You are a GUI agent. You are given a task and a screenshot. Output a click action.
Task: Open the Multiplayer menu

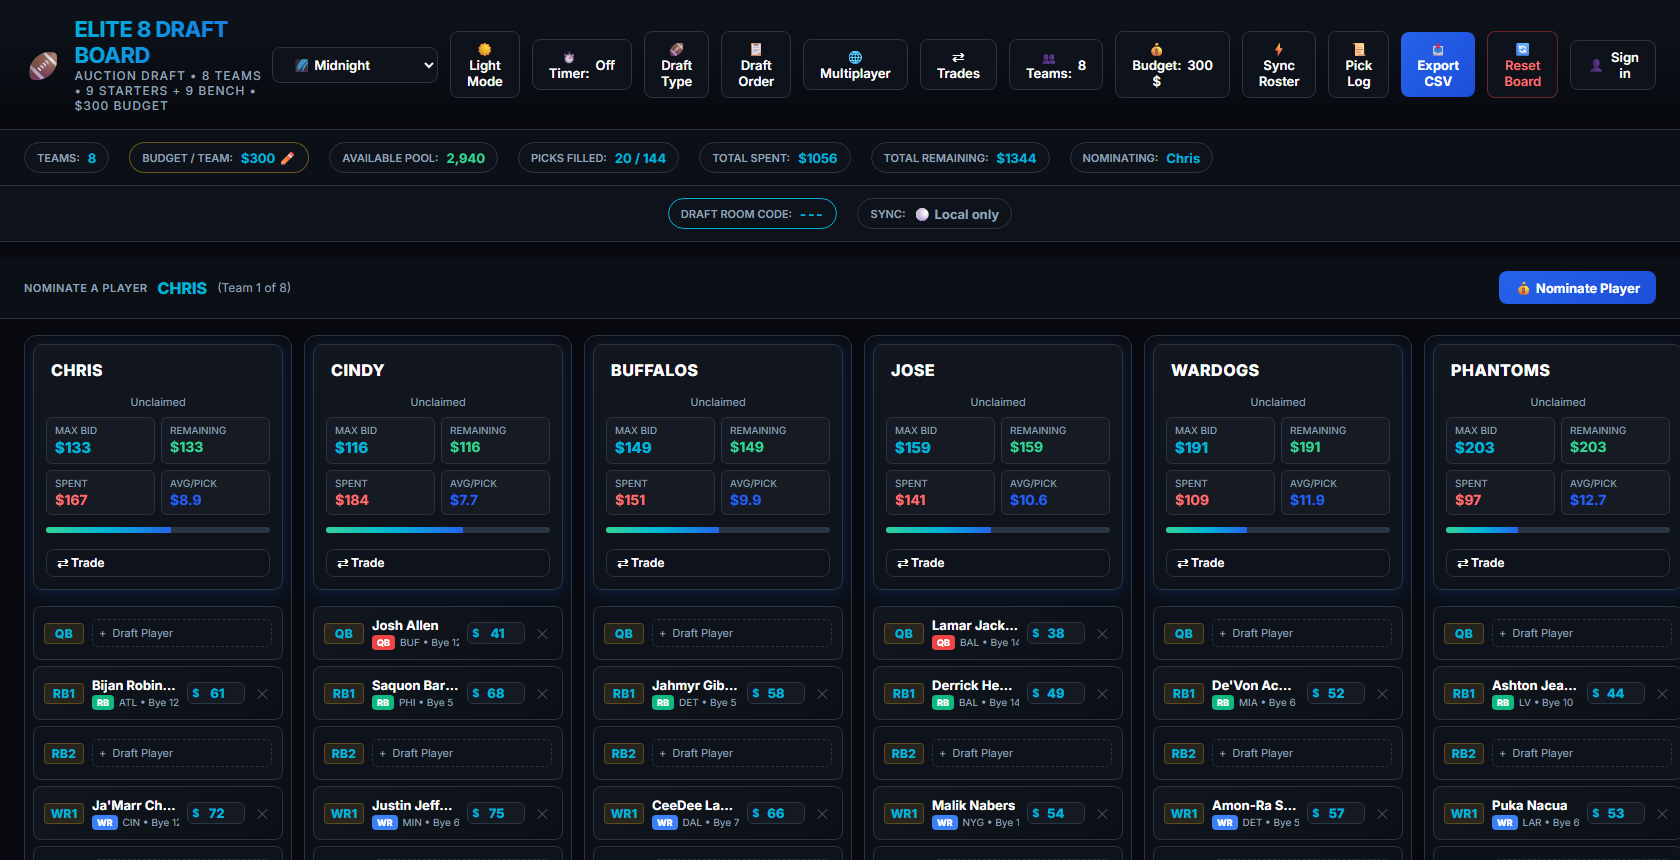855,65
